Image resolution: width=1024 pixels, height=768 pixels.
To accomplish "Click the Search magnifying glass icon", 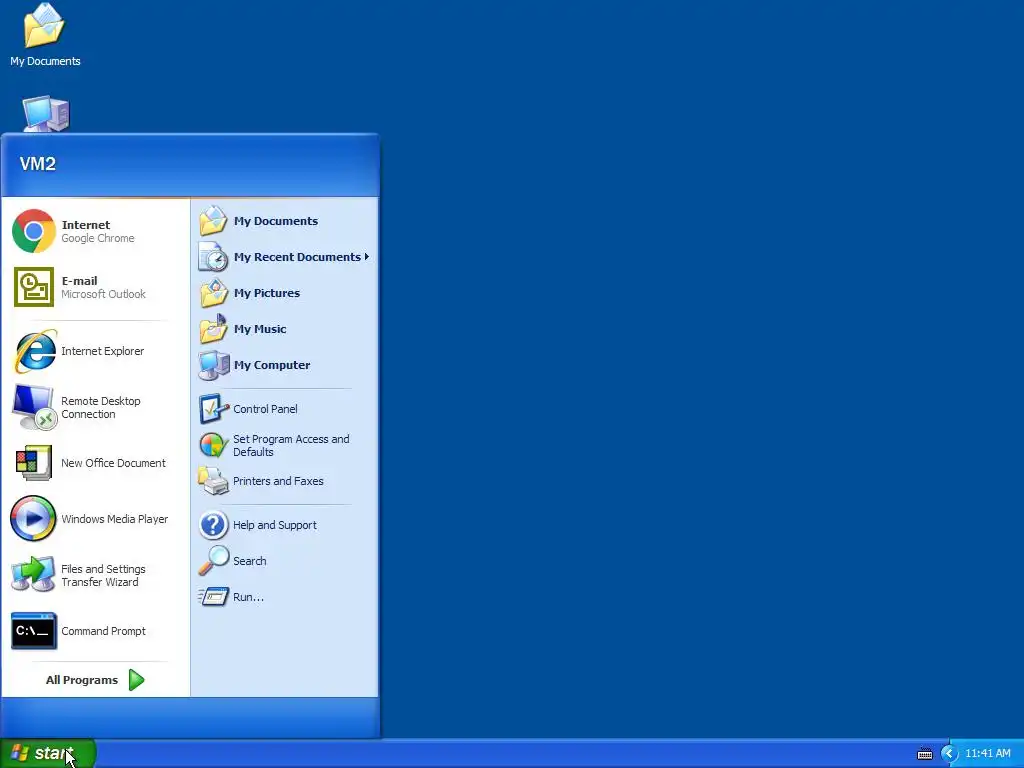I will pos(214,560).
